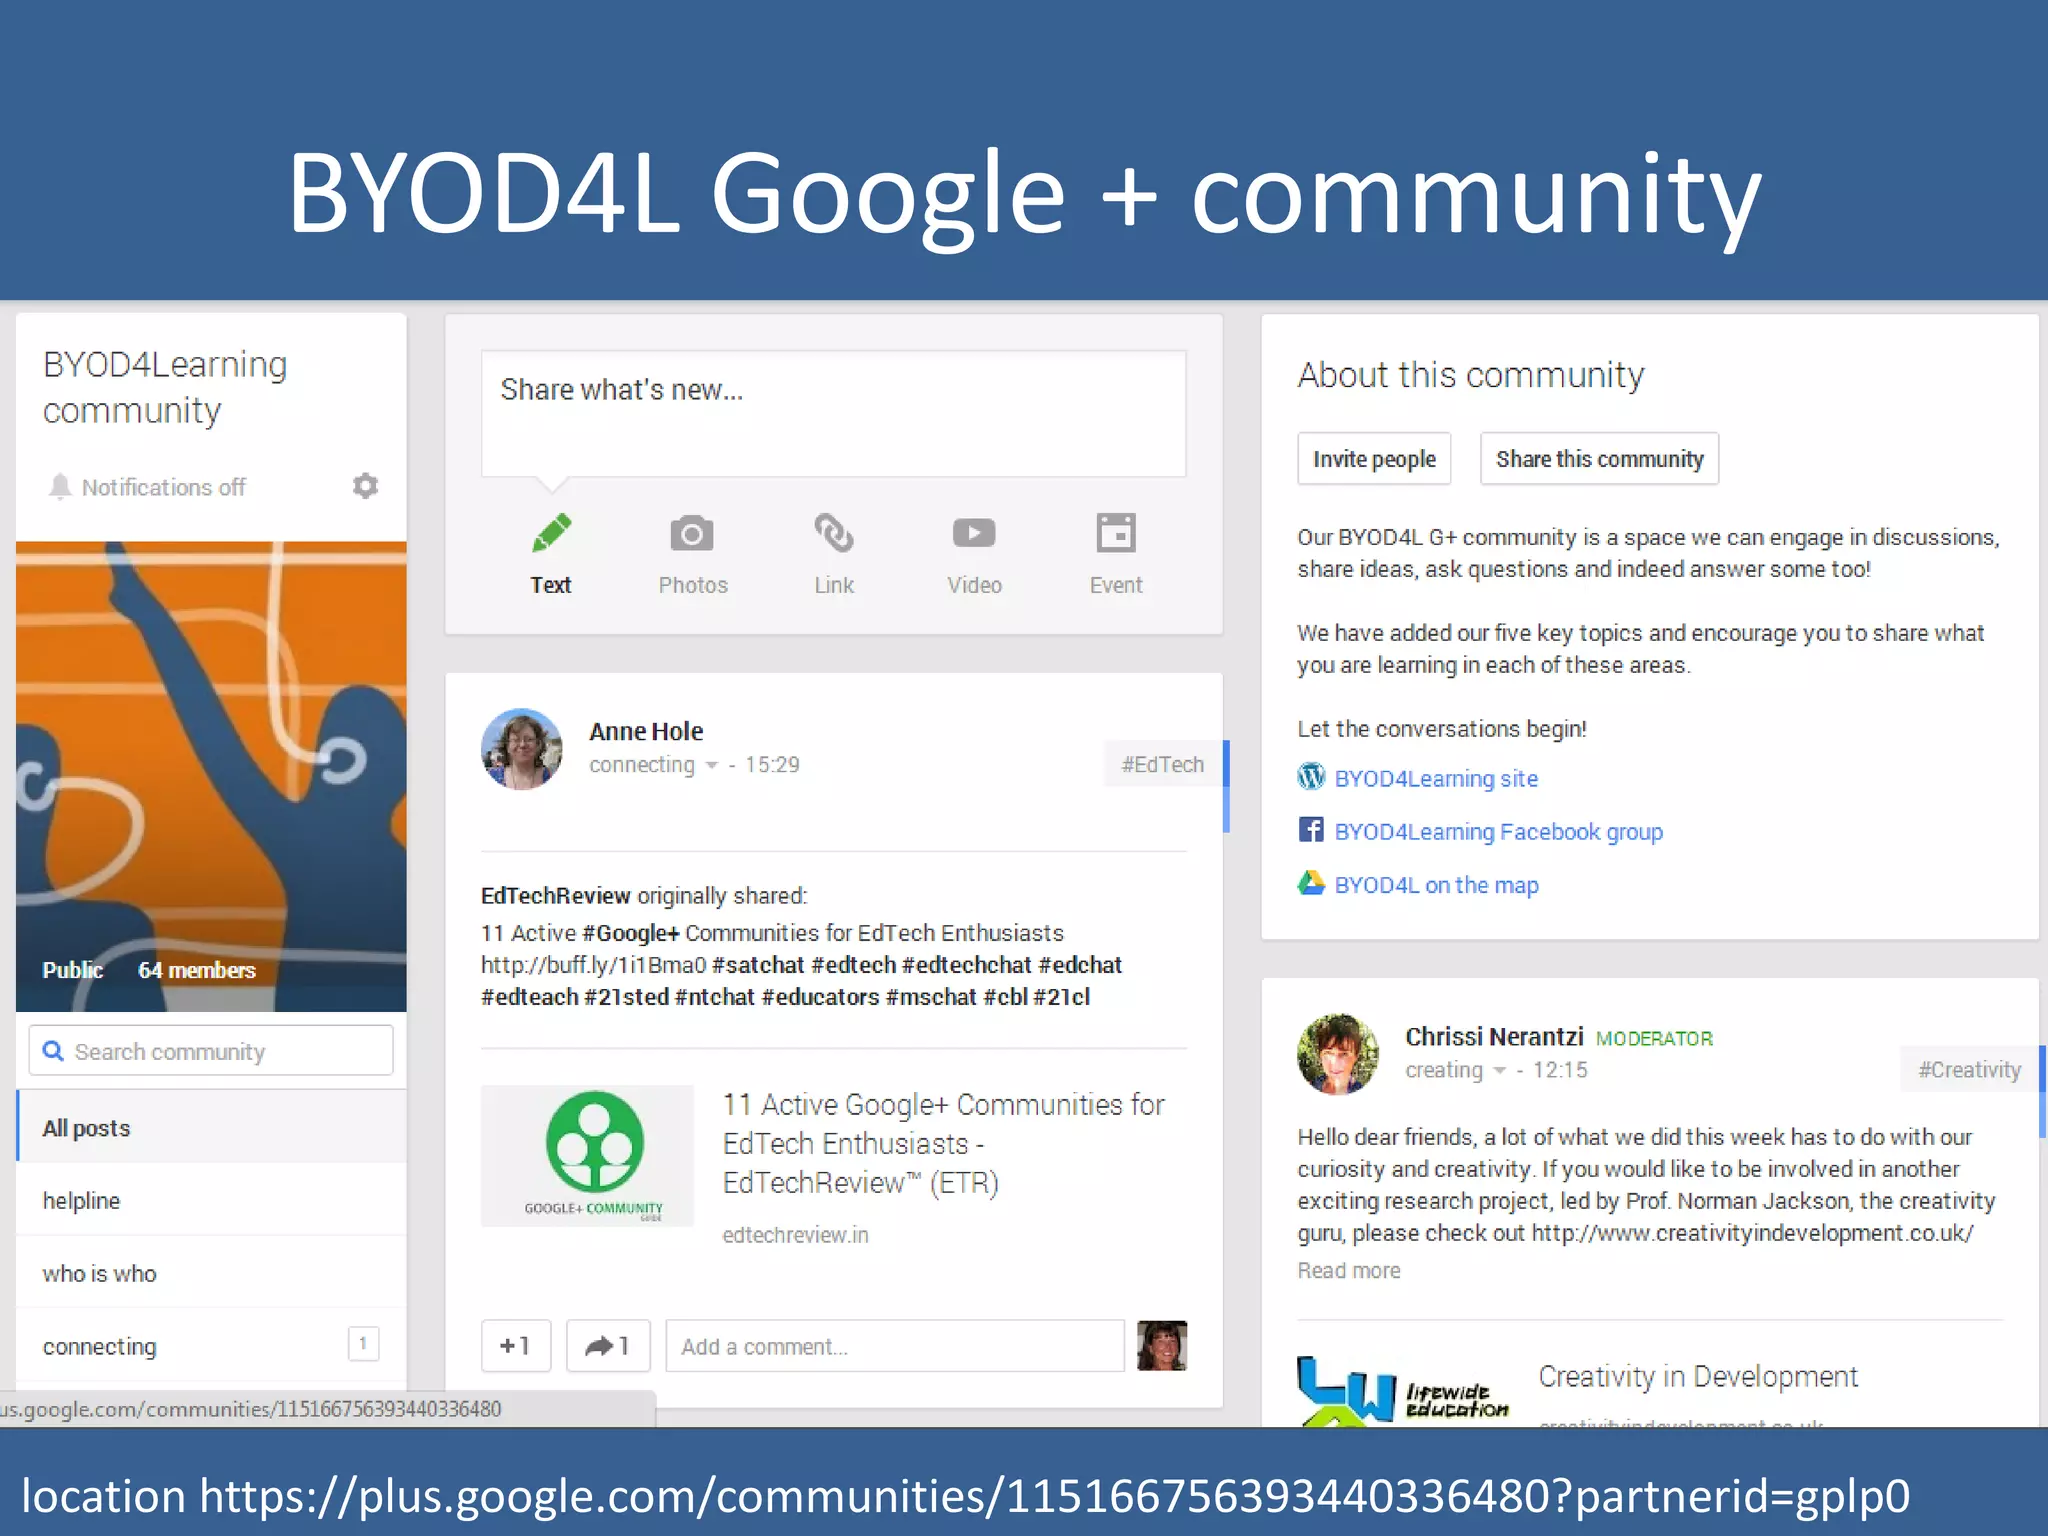Select the Text post pencil icon
Viewport: 2048px width, 1536px height.
click(551, 533)
